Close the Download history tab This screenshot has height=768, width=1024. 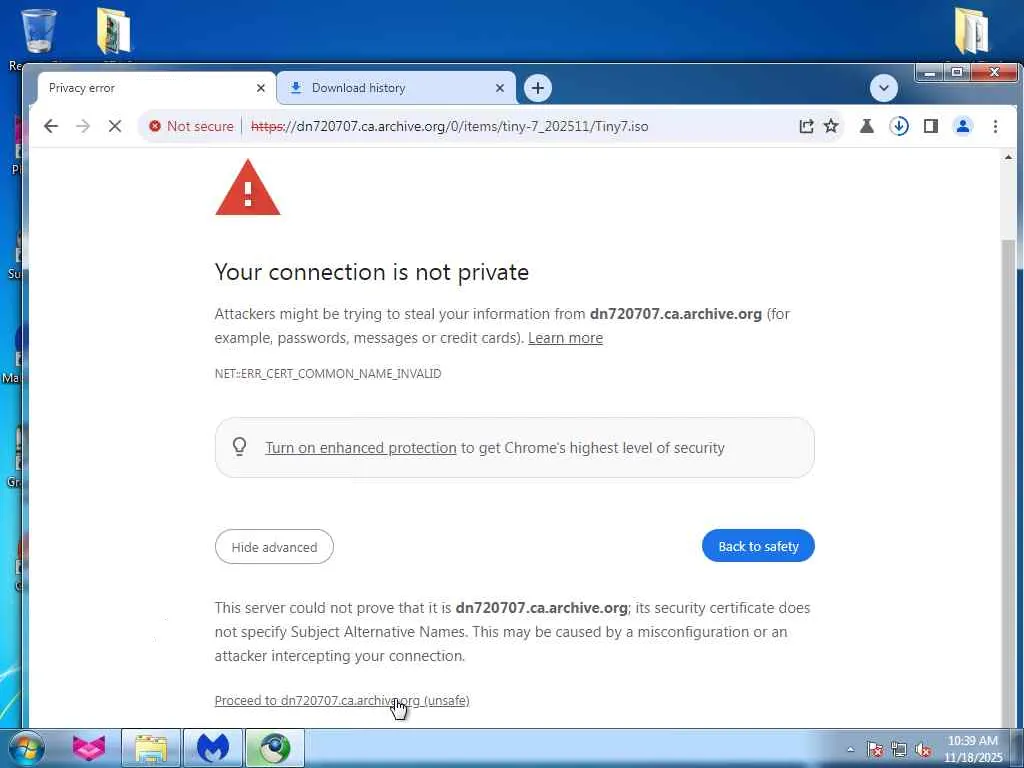pyautogui.click(x=500, y=88)
